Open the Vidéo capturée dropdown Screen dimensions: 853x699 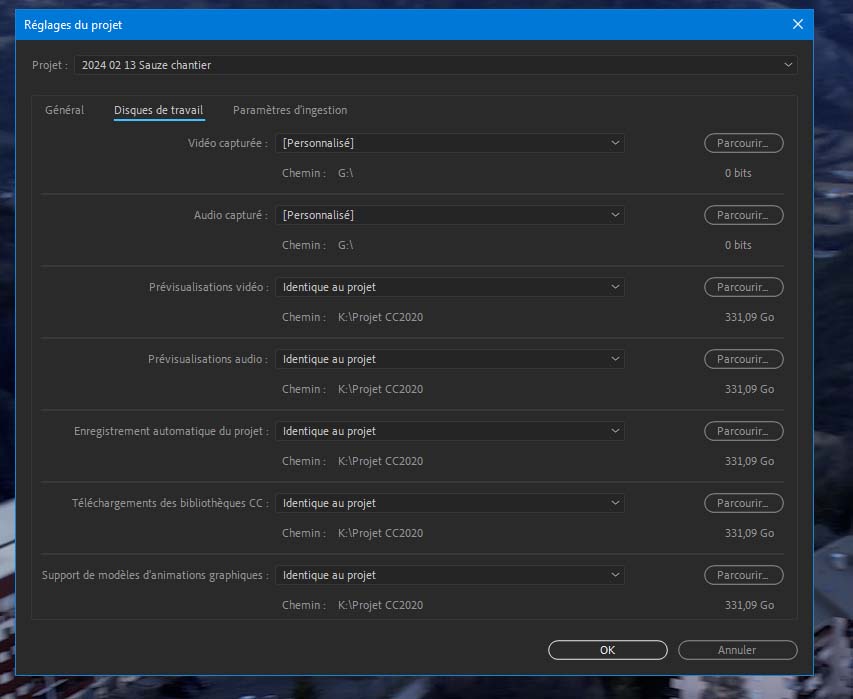(449, 143)
